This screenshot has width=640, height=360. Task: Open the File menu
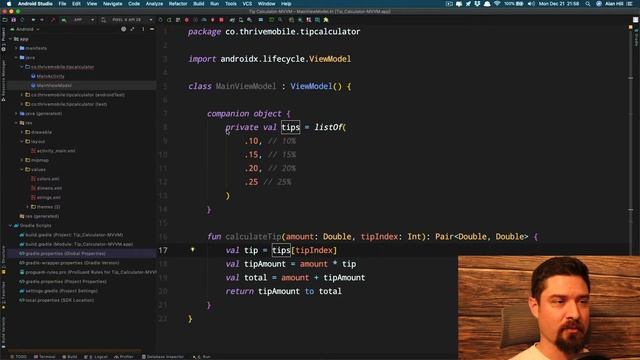coord(62,4)
